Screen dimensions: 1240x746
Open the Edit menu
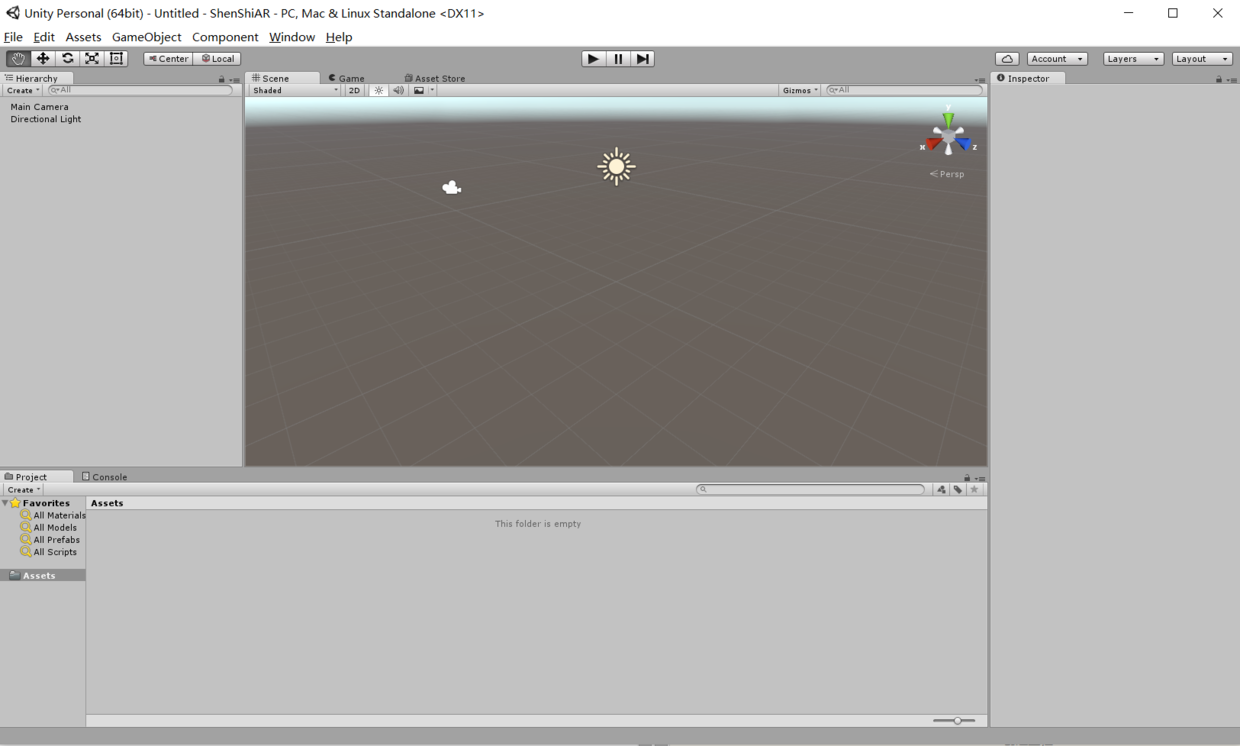[44, 37]
